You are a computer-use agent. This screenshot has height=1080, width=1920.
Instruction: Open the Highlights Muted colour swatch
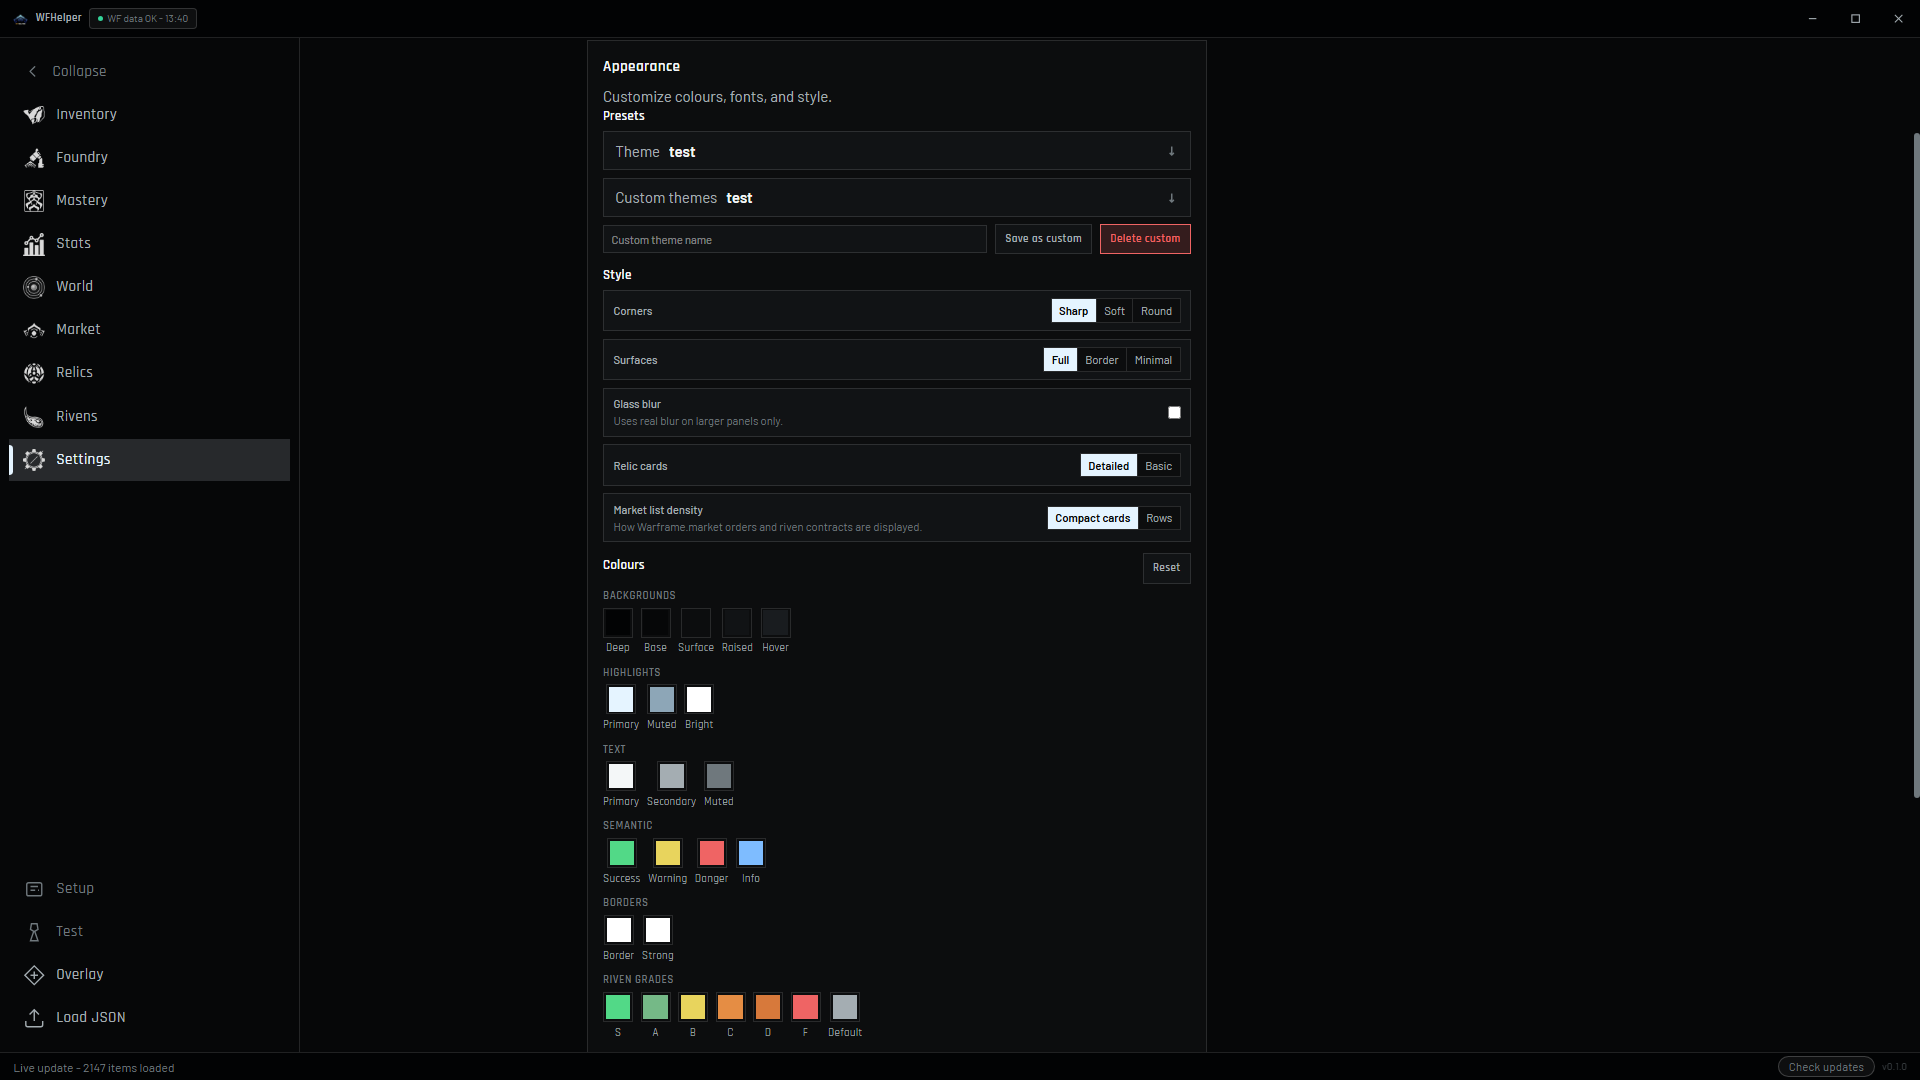coord(662,700)
